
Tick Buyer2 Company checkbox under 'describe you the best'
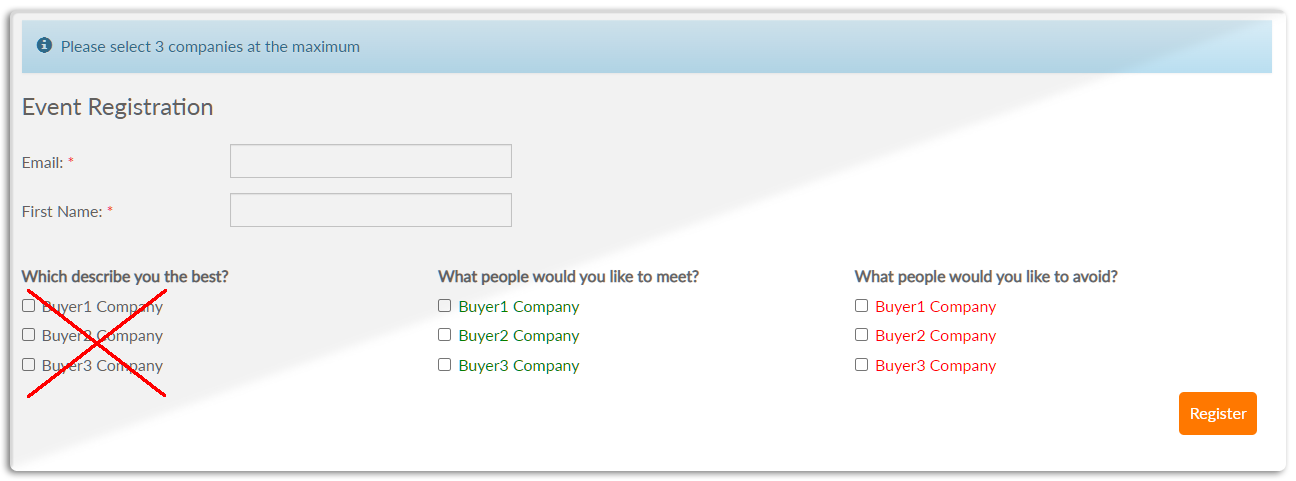(29, 335)
